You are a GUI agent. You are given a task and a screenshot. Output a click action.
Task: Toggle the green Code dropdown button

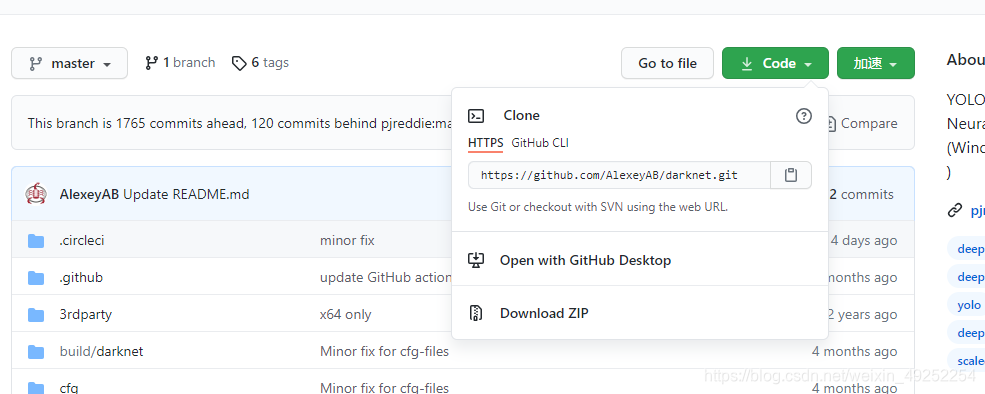775,63
